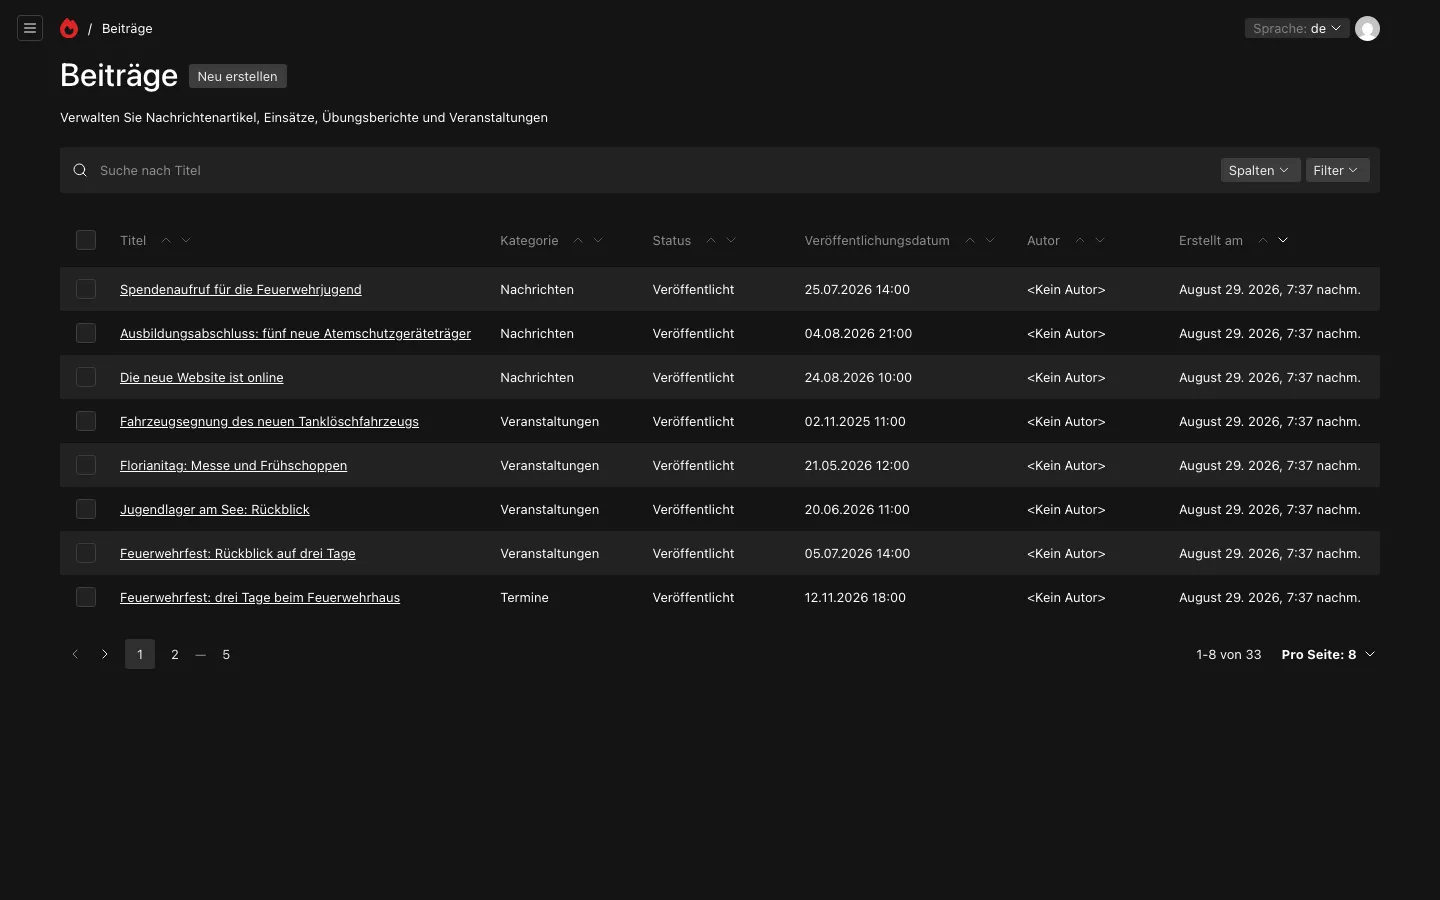Sort Veröffentlichungsdatum descending arrow
The image size is (1440, 900).
990,240
